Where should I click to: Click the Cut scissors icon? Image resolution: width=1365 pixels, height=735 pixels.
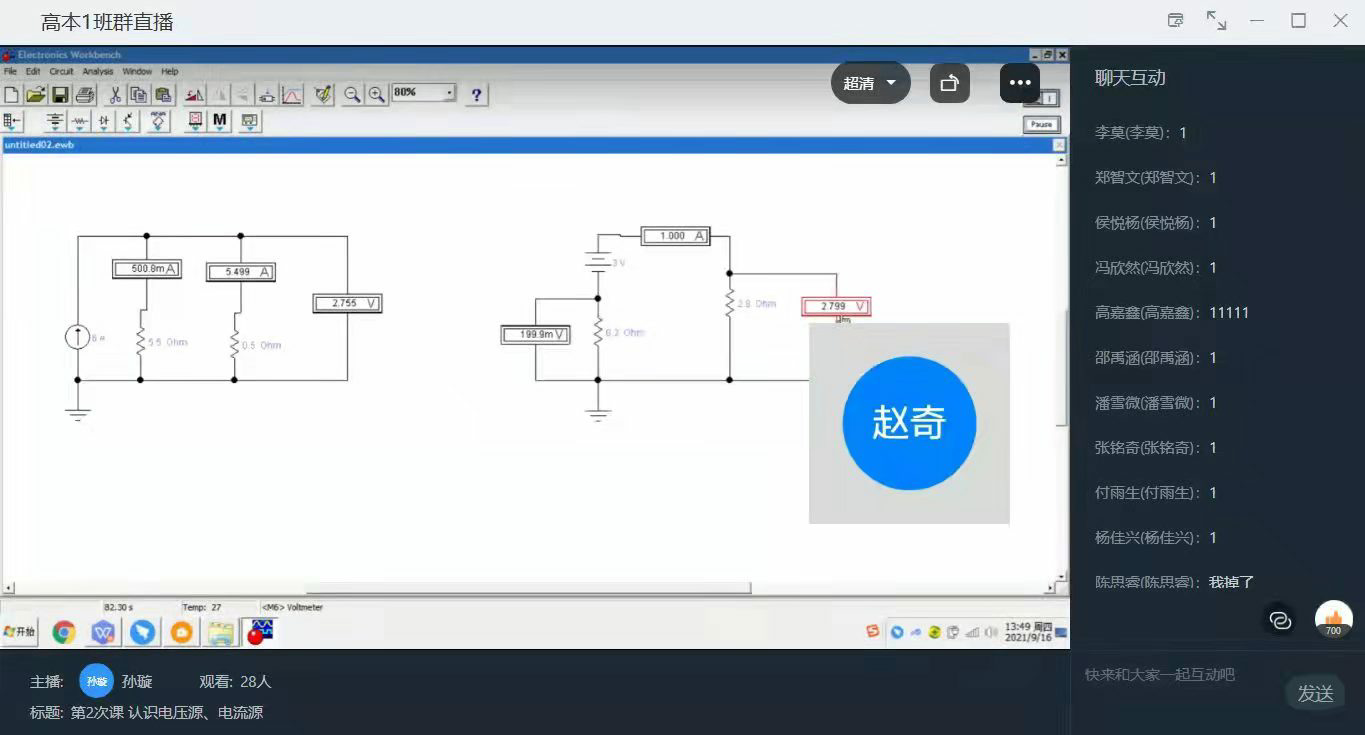[115, 95]
